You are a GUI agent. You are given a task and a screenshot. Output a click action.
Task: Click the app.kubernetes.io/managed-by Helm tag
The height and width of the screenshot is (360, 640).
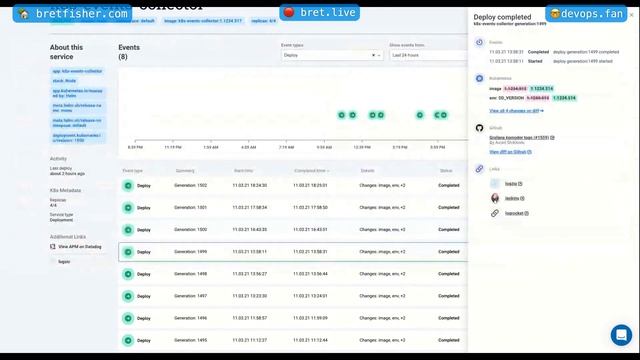[77, 93]
